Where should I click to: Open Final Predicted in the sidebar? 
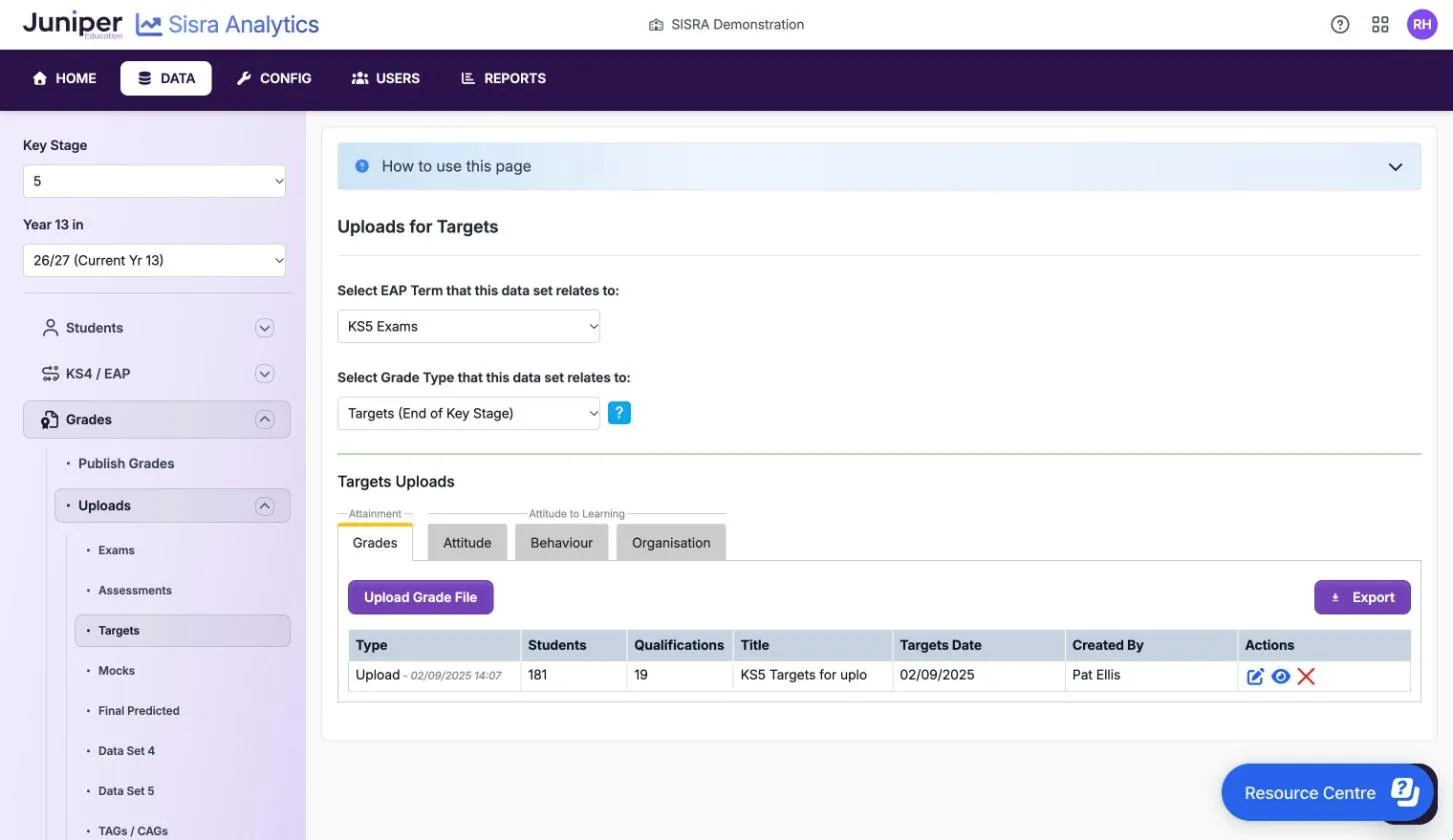click(x=139, y=711)
